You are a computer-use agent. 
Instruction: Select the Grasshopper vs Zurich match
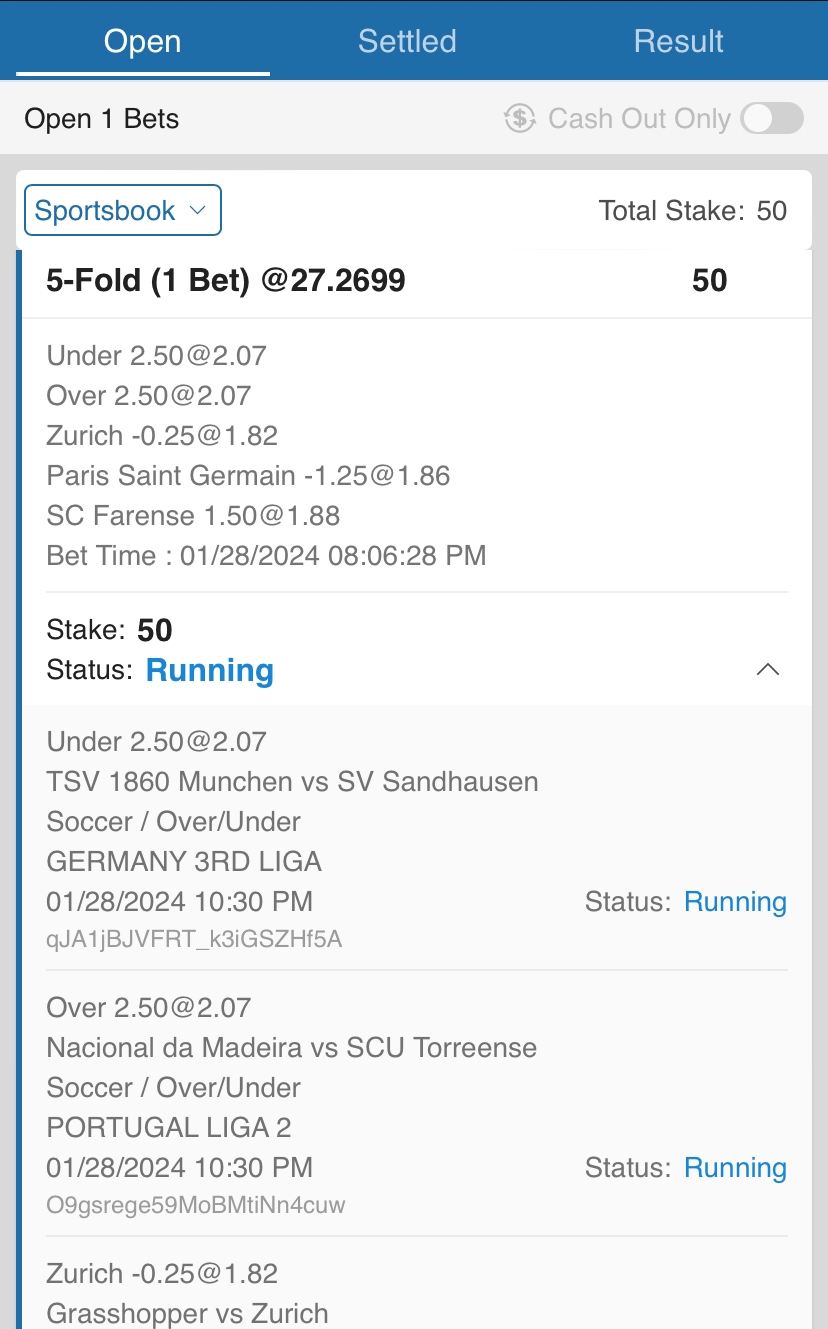click(187, 1313)
